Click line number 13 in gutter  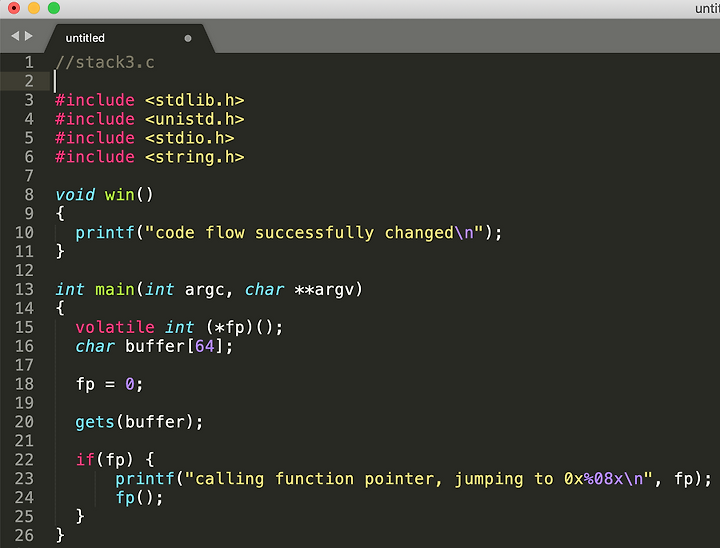[x=24, y=289]
